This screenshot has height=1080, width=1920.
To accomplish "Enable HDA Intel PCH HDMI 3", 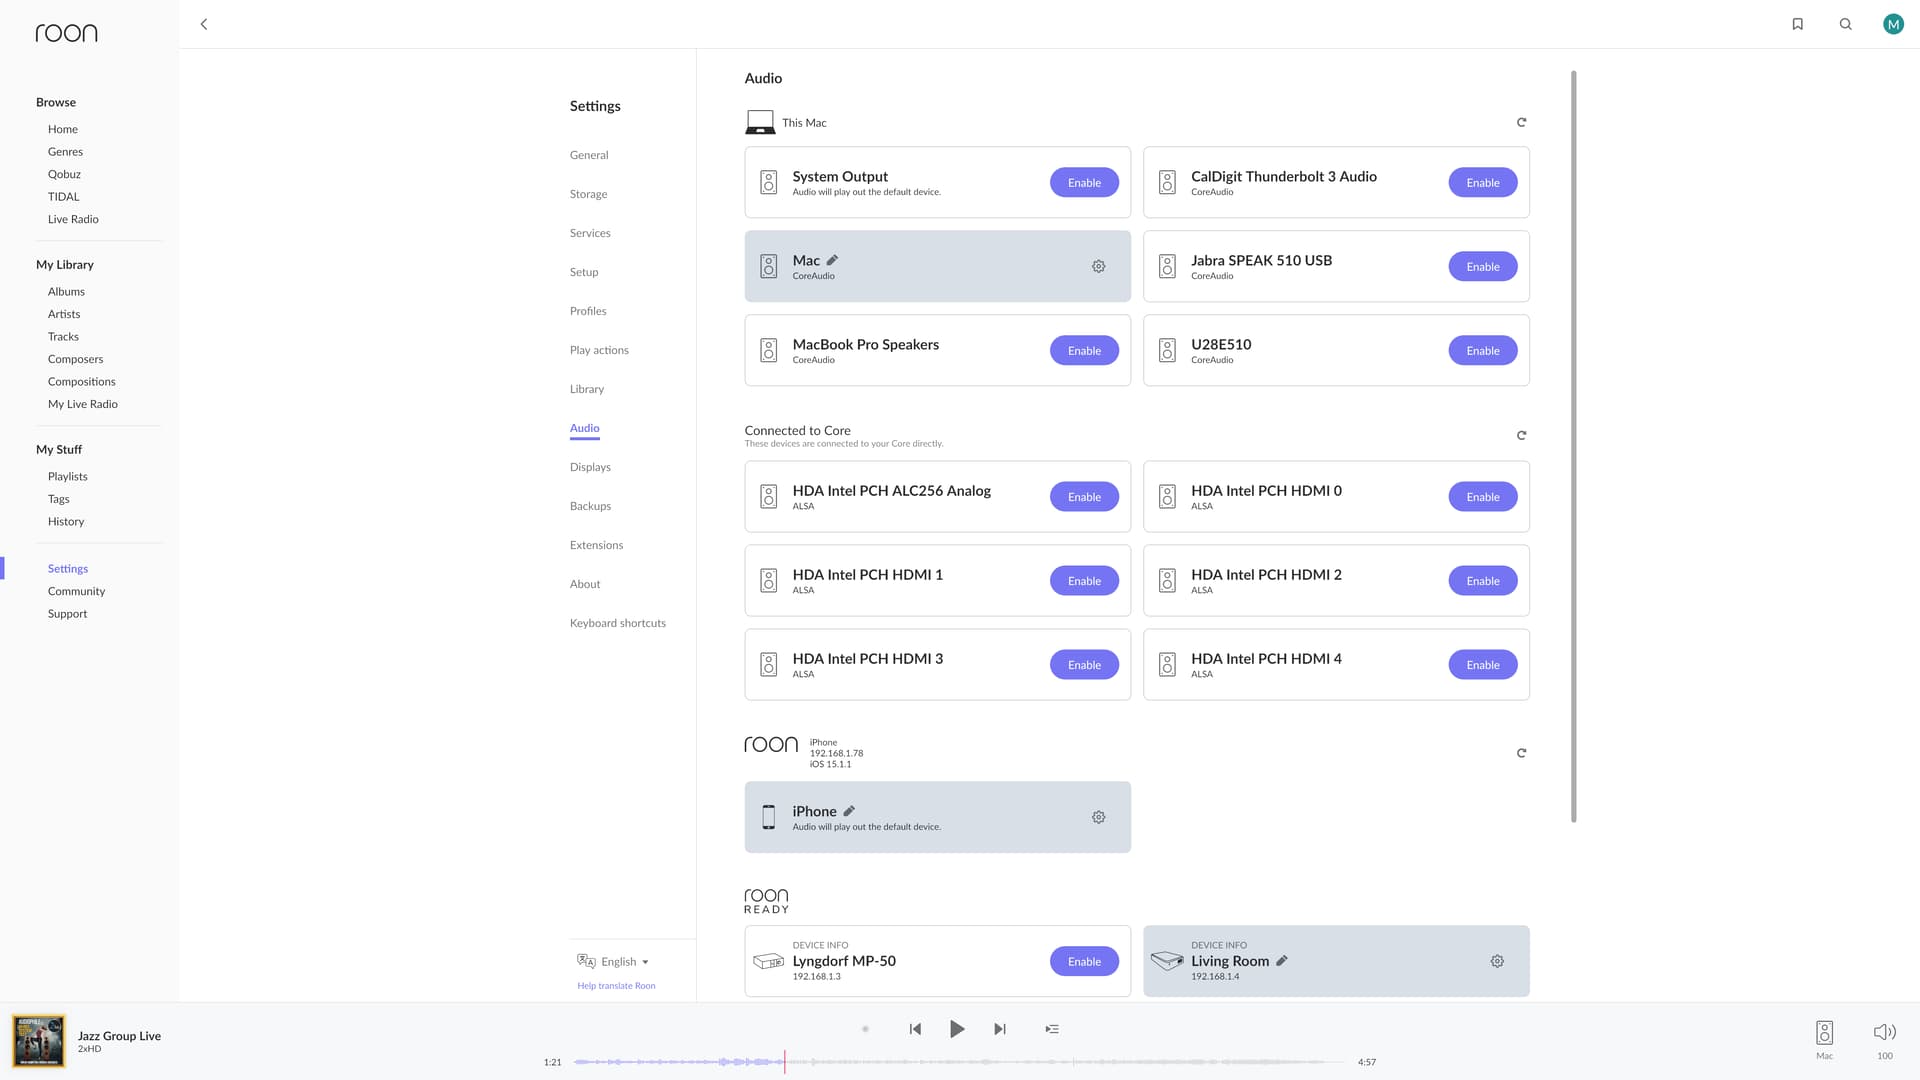I will (x=1084, y=664).
